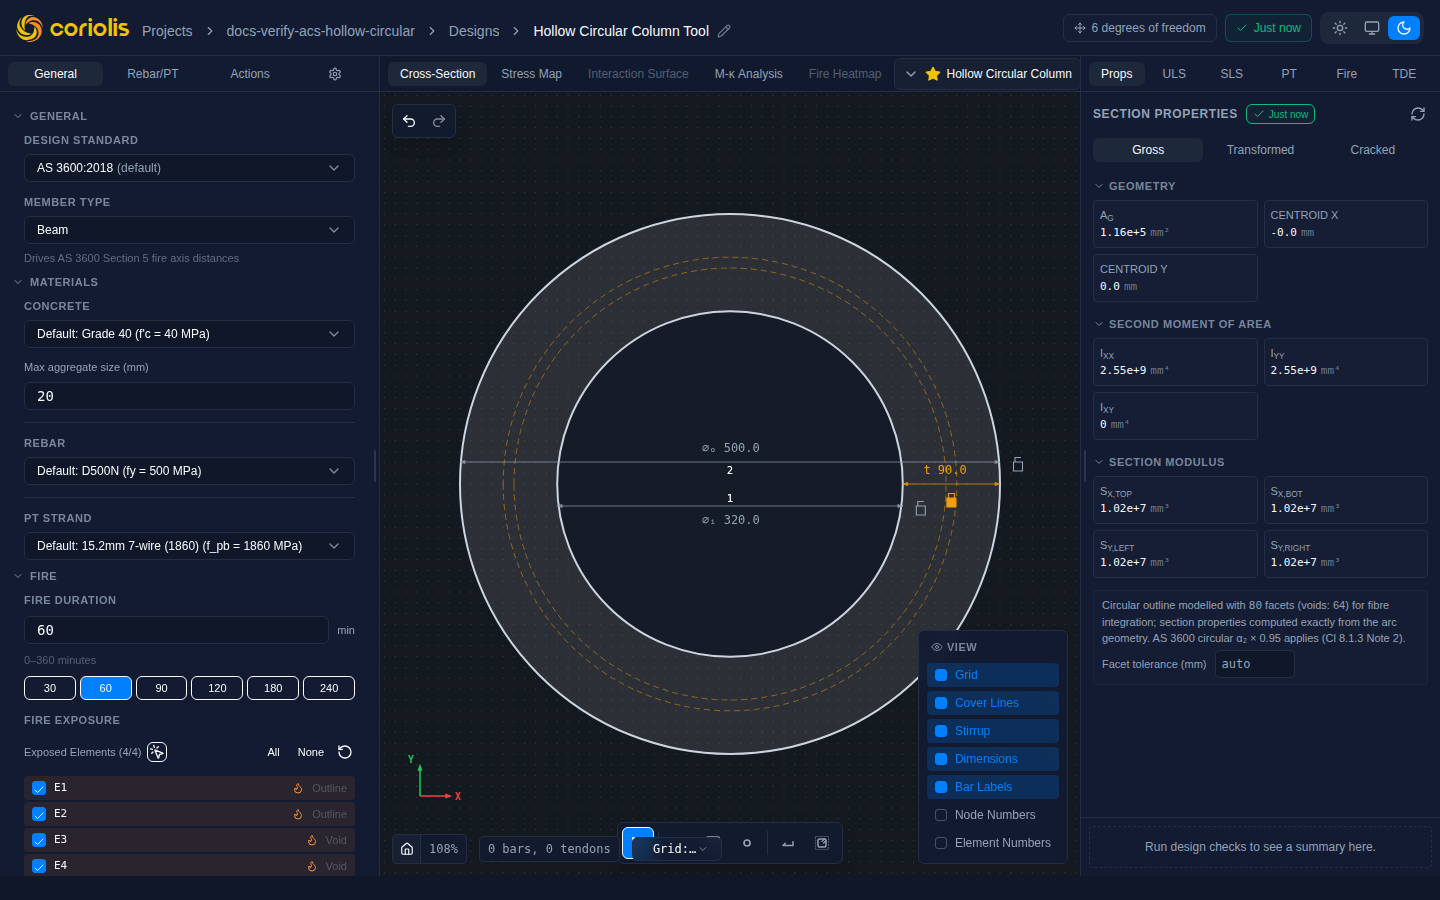Click the 6 degrees of freedom badge
1440x900 pixels.
pos(1140,28)
